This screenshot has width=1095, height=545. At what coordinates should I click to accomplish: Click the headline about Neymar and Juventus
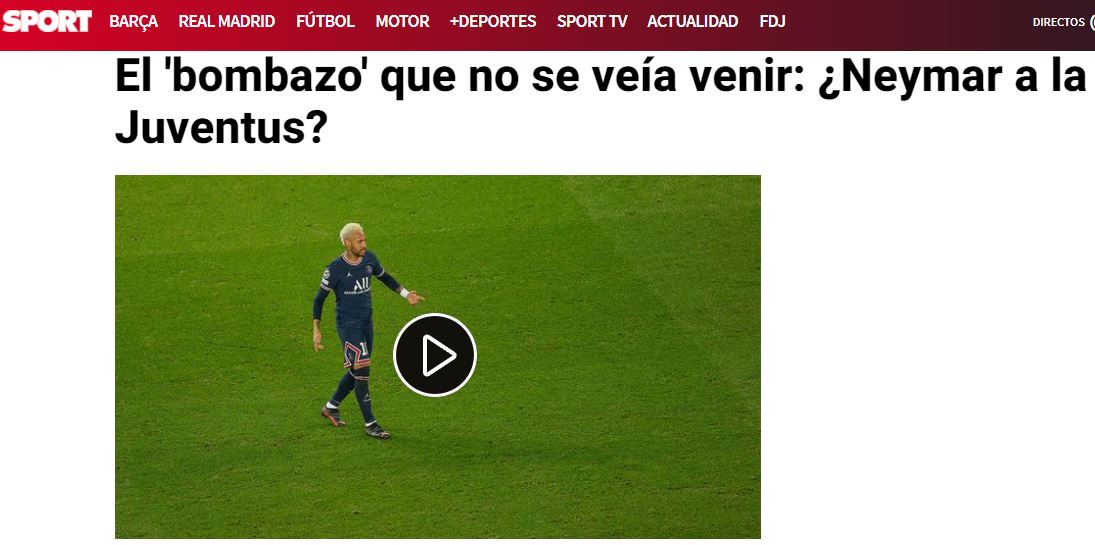click(601, 102)
